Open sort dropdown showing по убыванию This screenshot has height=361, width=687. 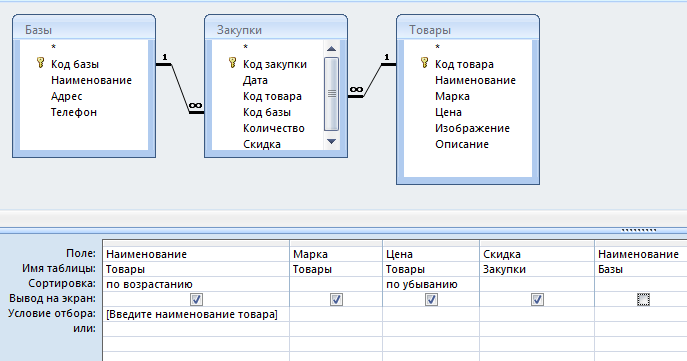pyautogui.click(x=431, y=284)
